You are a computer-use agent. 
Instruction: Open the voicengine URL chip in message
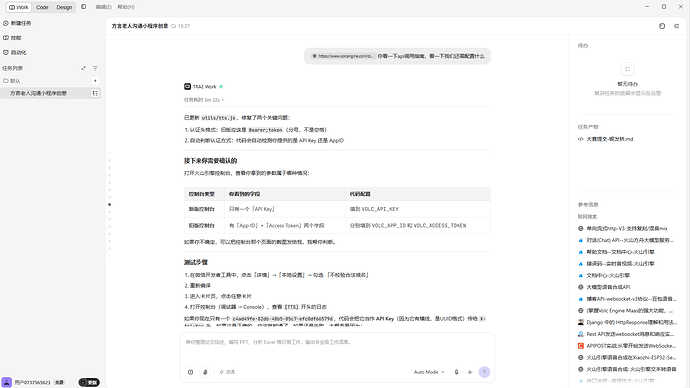tap(343, 56)
